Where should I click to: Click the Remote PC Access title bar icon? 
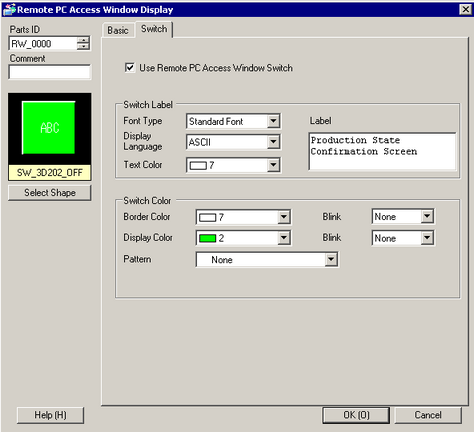9,9
